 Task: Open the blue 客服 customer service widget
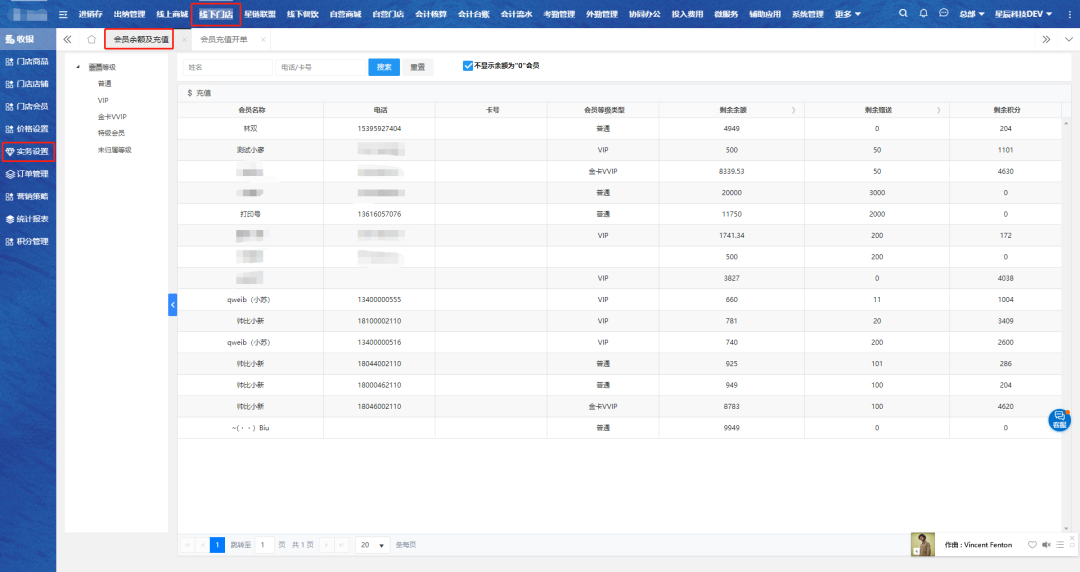pyautogui.click(x=1059, y=421)
